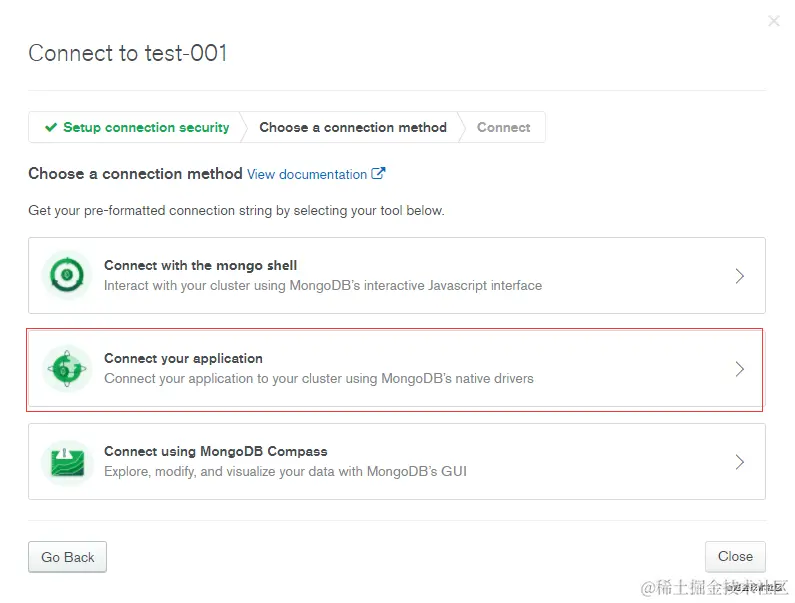Screen dimensions: 795x603
Task: Click the MongoDB Compass icon
Action: pyautogui.click(x=67, y=461)
